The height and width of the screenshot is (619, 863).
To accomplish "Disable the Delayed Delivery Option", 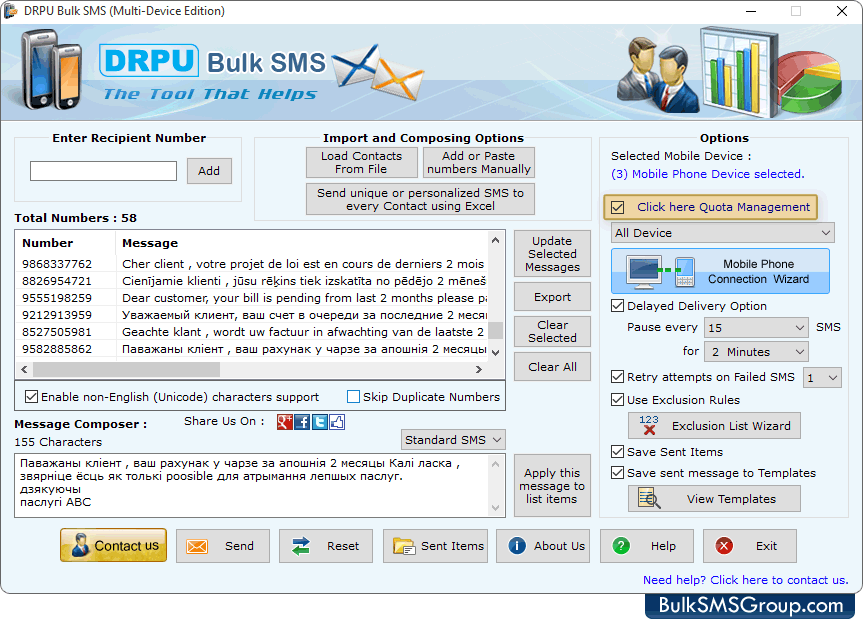I will [x=617, y=306].
